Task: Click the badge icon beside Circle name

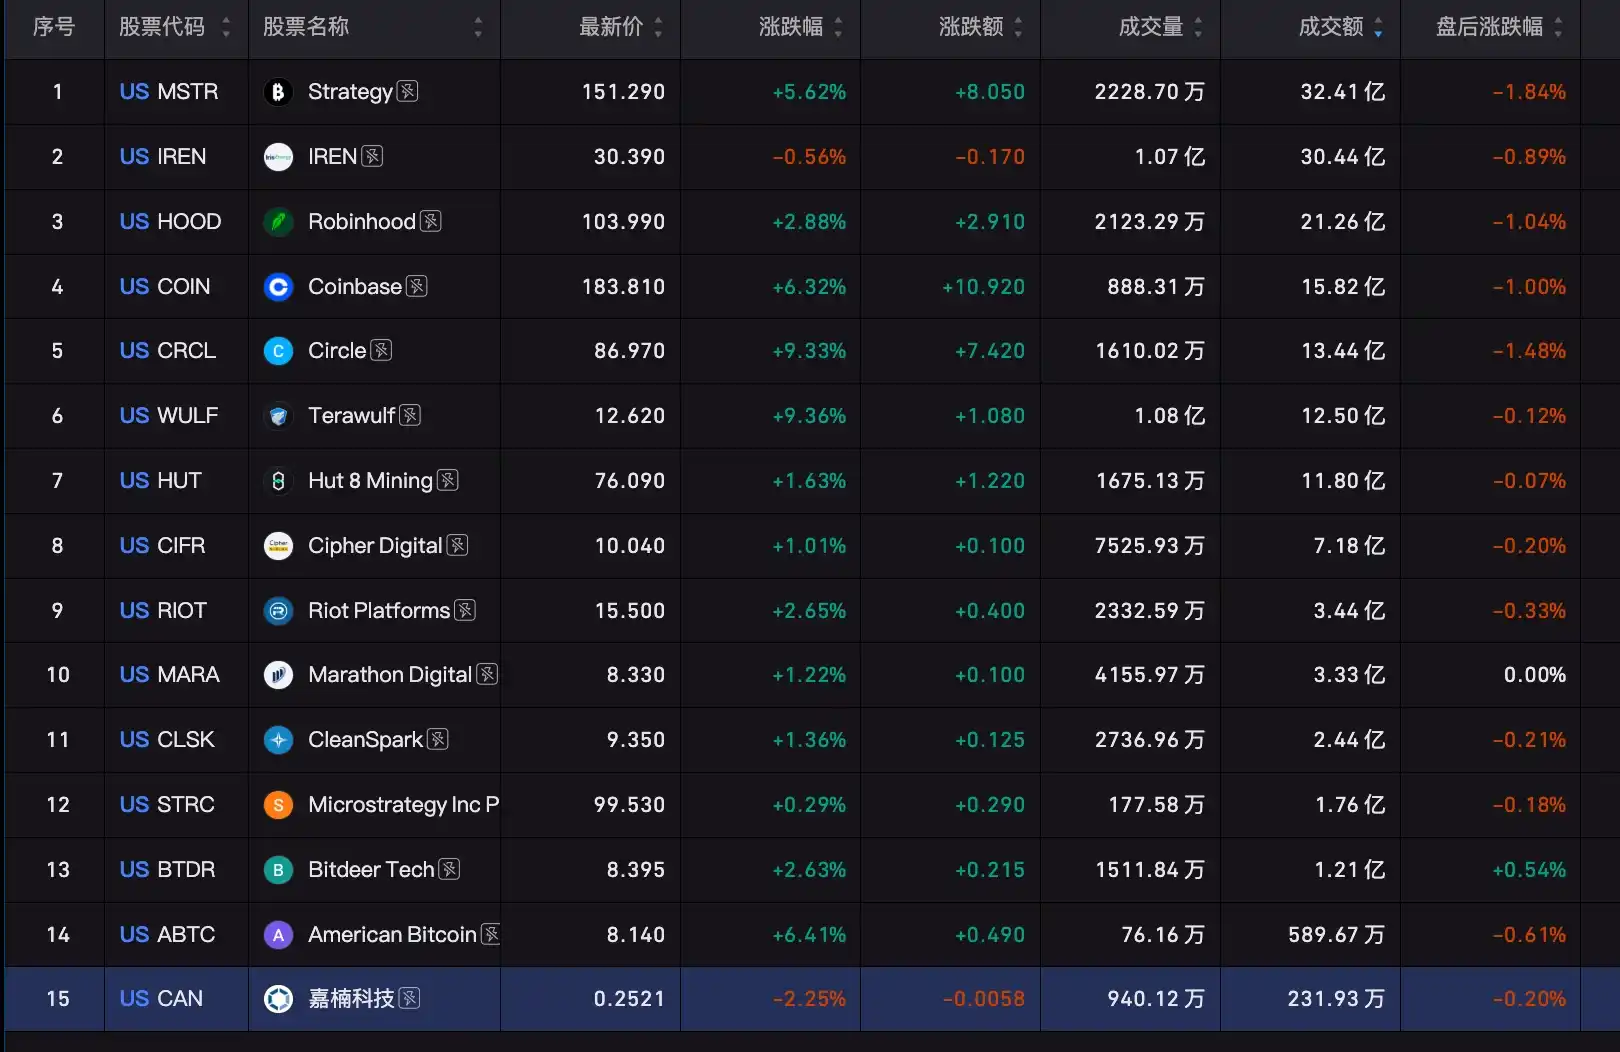Action: [x=381, y=350]
